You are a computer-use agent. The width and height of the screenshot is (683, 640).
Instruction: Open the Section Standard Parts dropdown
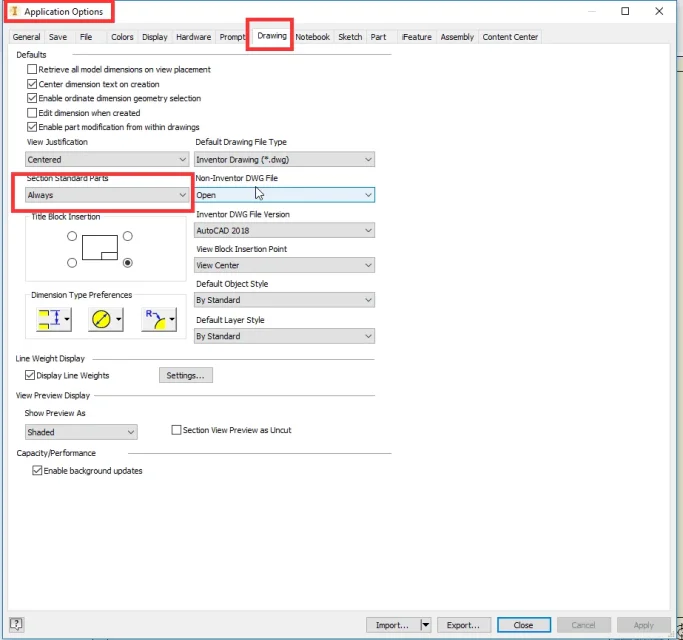click(x=107, y=195)
